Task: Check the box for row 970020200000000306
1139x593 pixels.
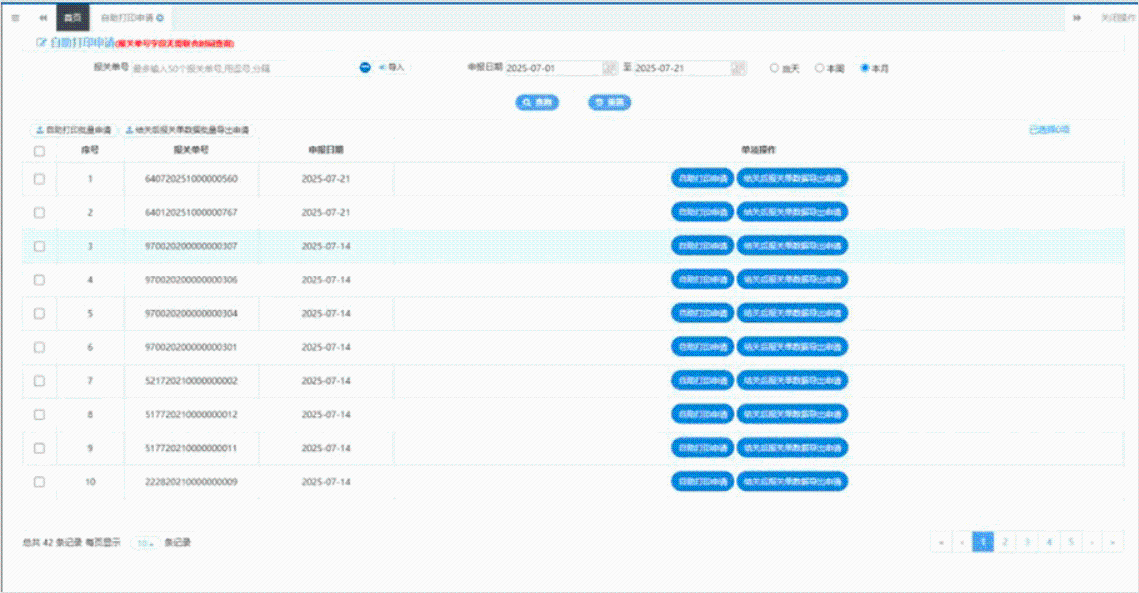Action: (x=39, y=280)
